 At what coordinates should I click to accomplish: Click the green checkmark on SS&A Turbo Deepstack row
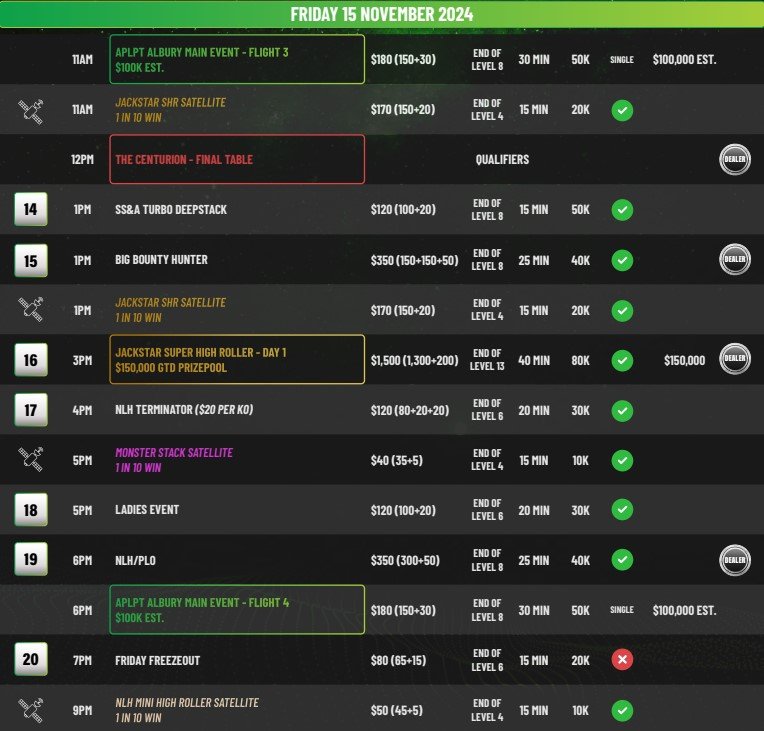(x=622, y=210)
